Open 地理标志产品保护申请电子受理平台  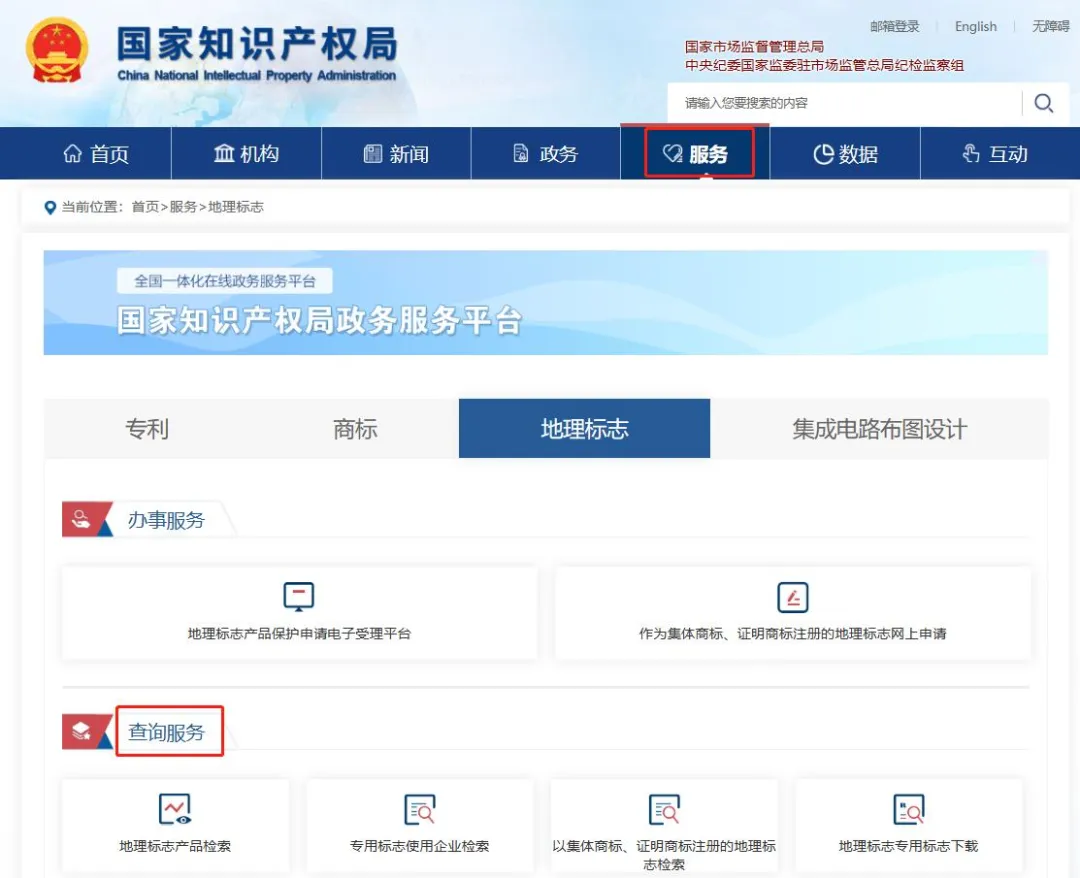[x=299, y=613]
